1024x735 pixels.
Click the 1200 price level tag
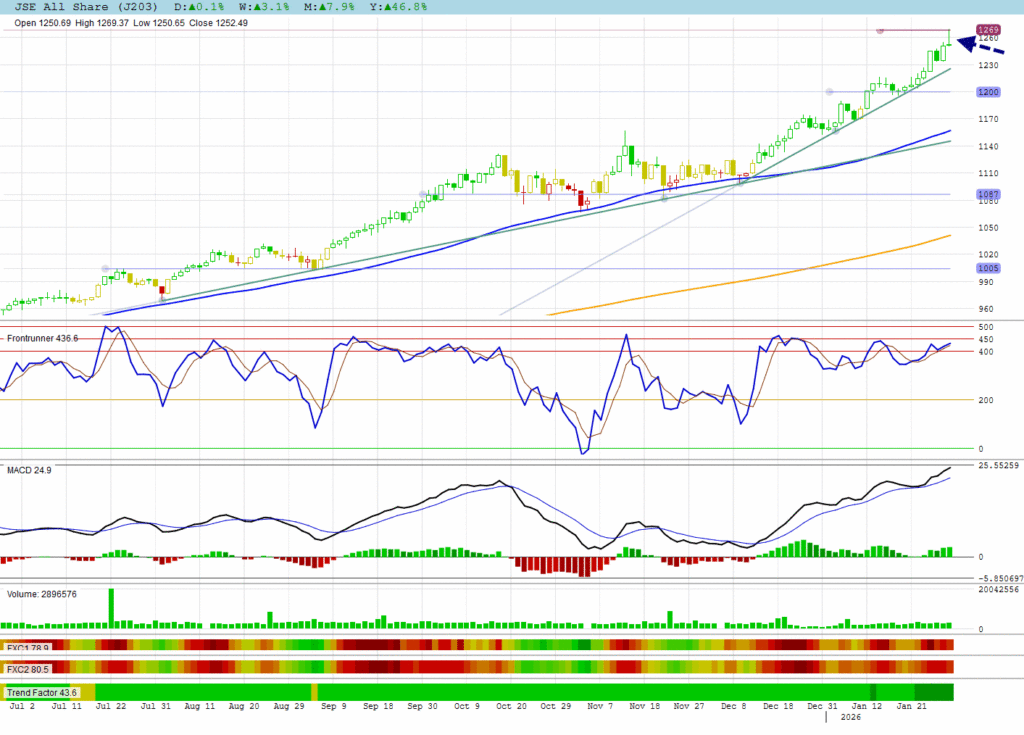click(989, 92)
